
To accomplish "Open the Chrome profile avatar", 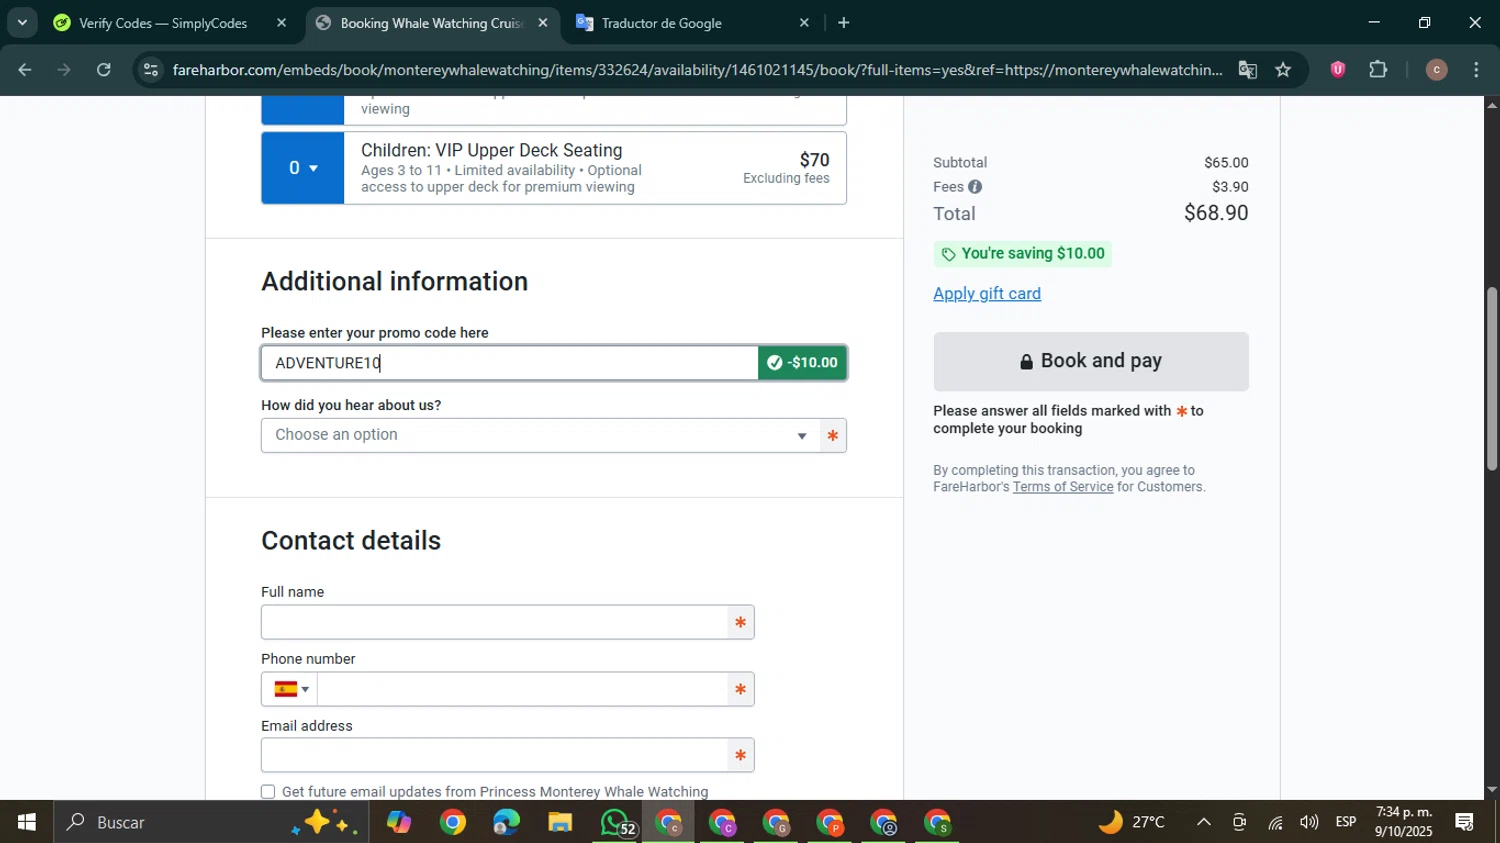I will tap(1436, 69).
